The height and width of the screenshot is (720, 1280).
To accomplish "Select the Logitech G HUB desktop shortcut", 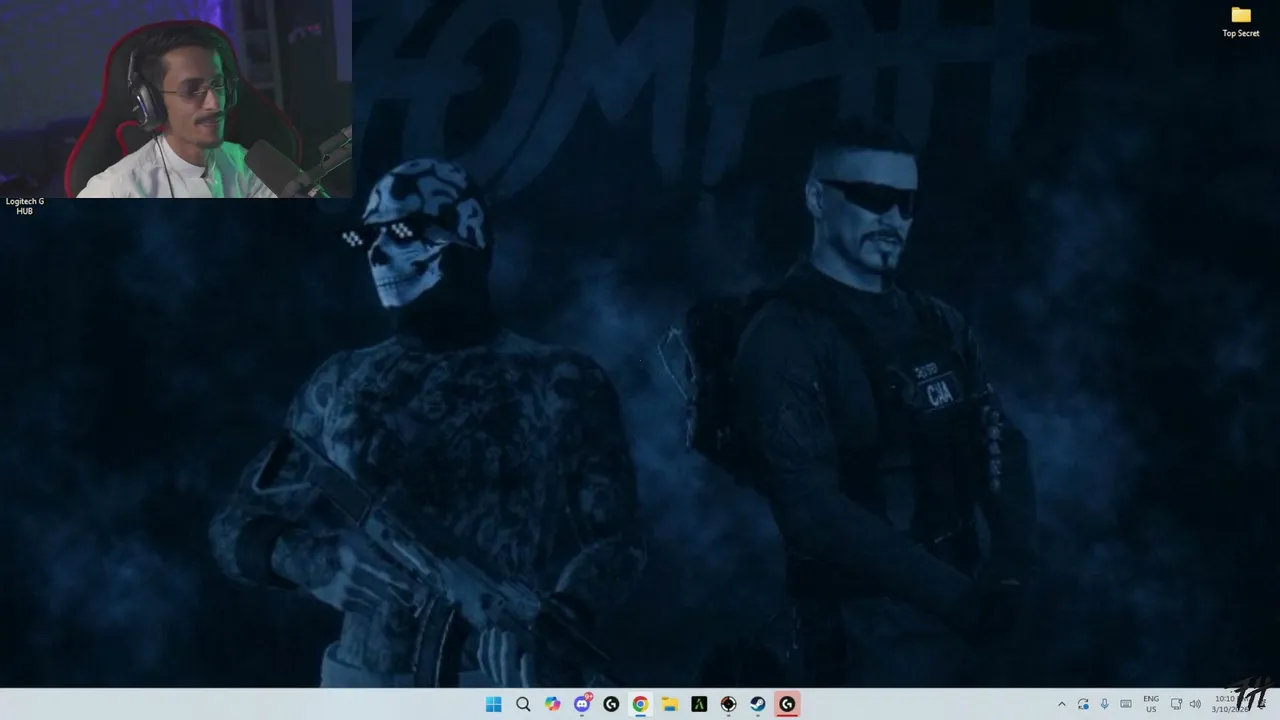I will tap(25, 205).
